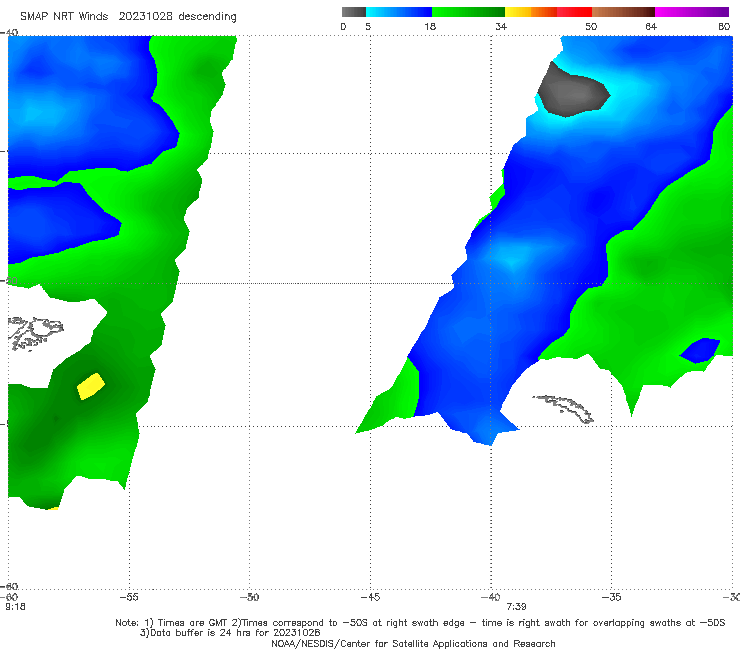This screenshot has width=740, height=650.
Task: Click the longitude axis label '-55'
Action: (129, 597)
